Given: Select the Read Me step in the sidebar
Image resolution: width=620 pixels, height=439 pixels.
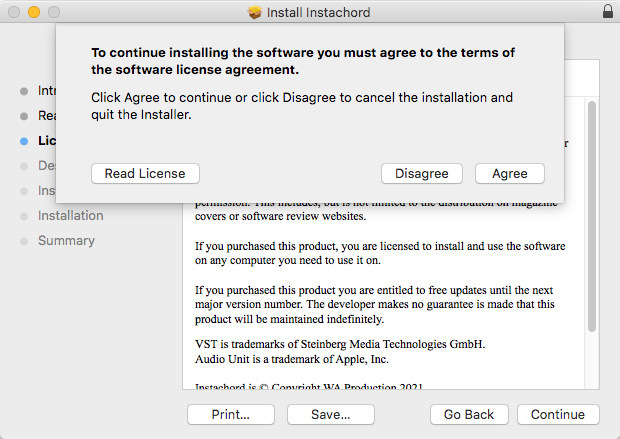Looking at the screenshot, I should pos(45,115).
